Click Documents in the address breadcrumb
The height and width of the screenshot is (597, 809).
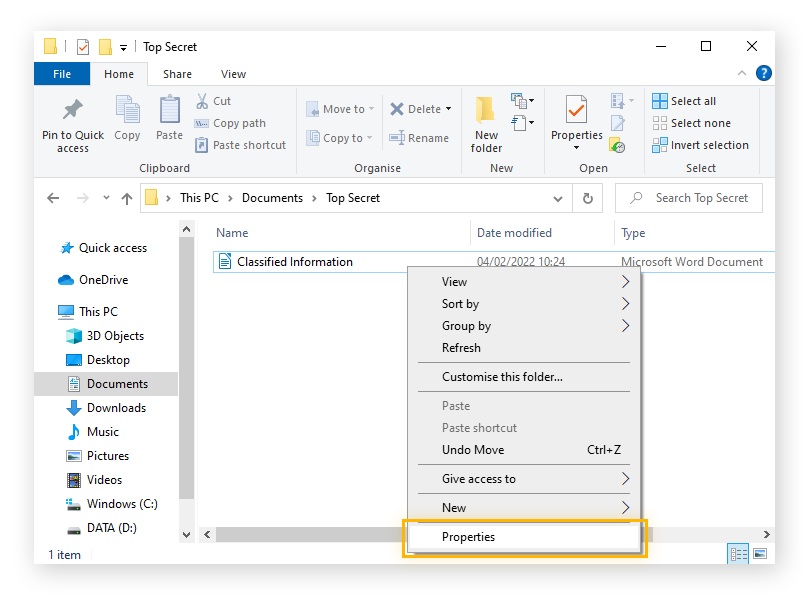point(272,198)
